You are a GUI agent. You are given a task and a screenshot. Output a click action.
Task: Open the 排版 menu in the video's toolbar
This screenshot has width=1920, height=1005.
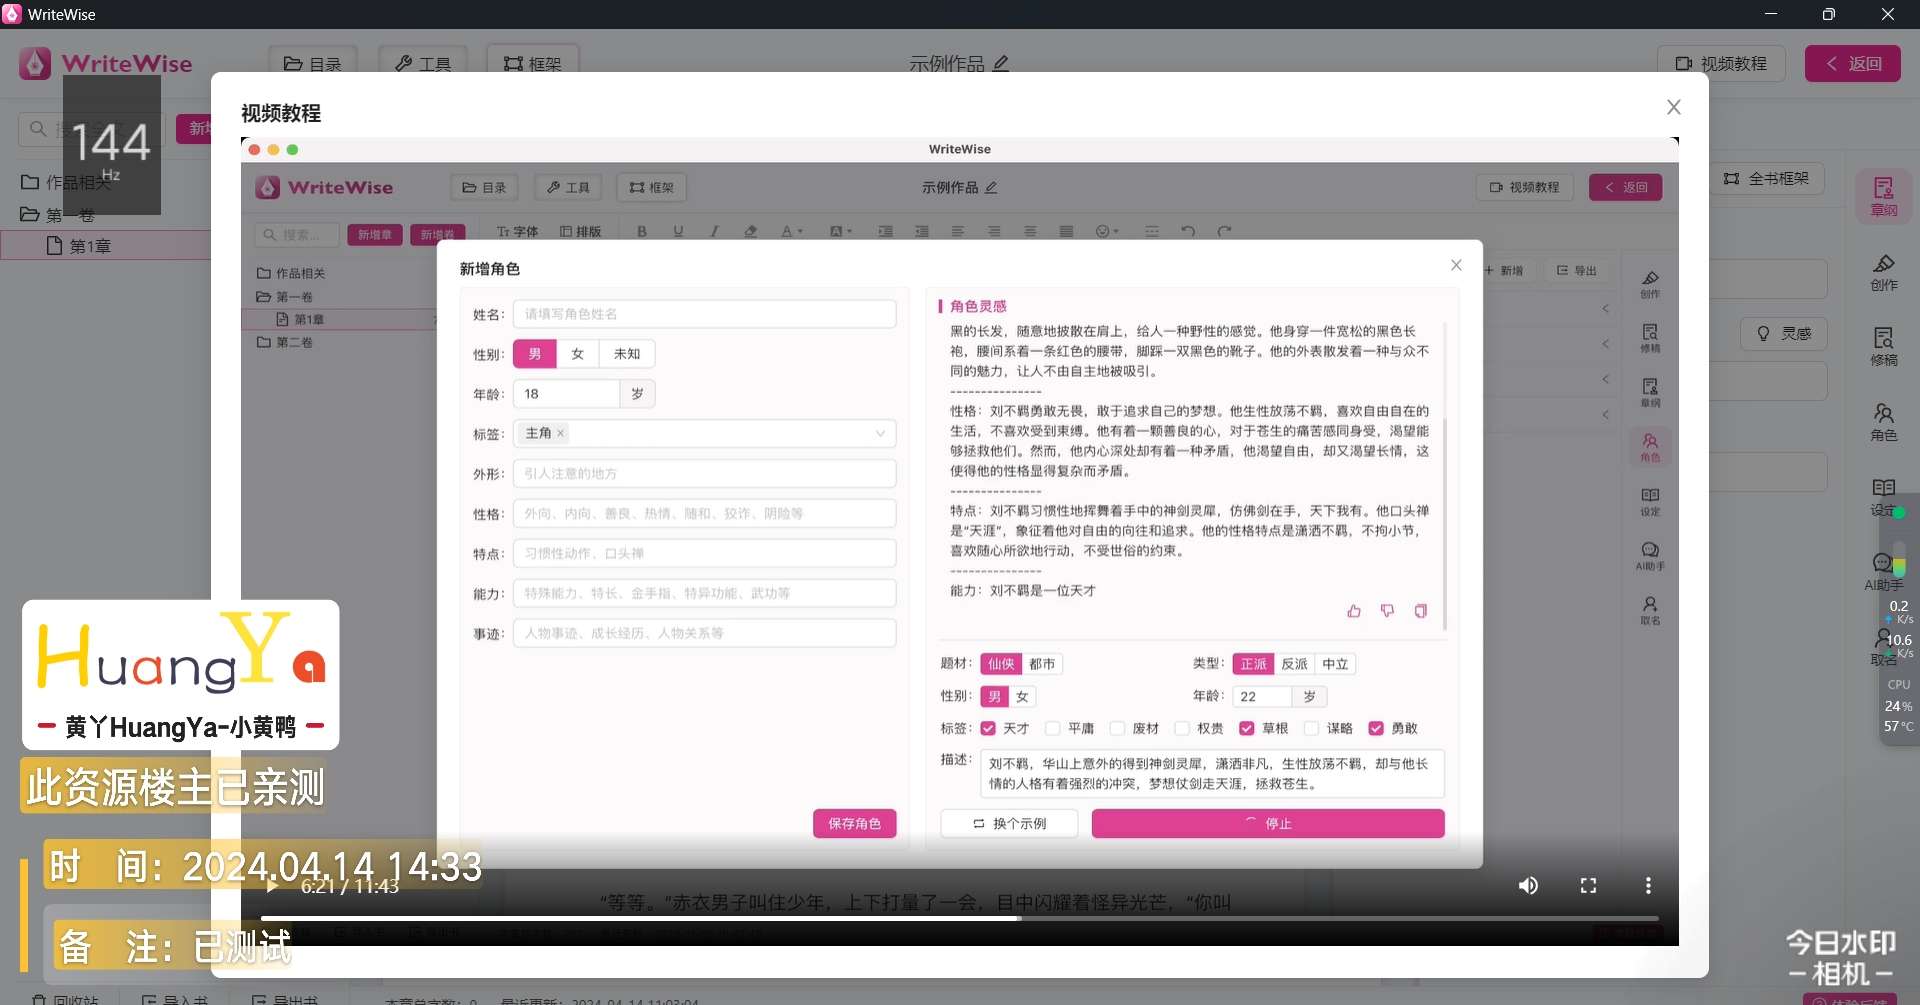click(x=581, y=231)
